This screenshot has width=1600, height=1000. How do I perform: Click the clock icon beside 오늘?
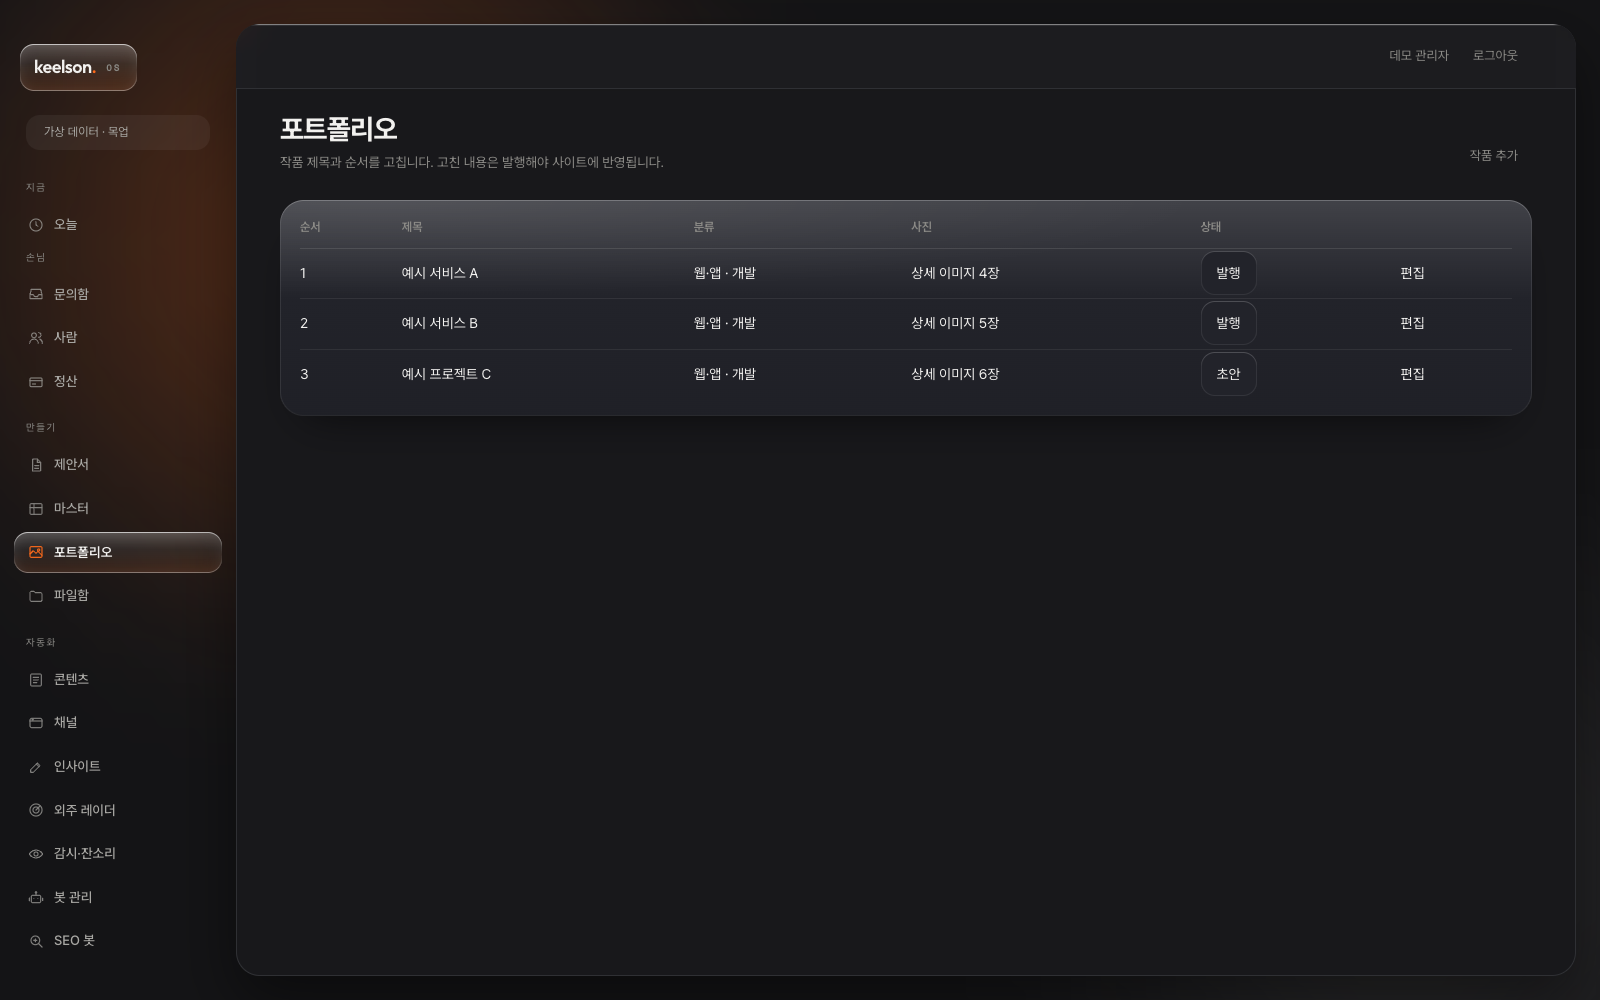tap(36, 225)
